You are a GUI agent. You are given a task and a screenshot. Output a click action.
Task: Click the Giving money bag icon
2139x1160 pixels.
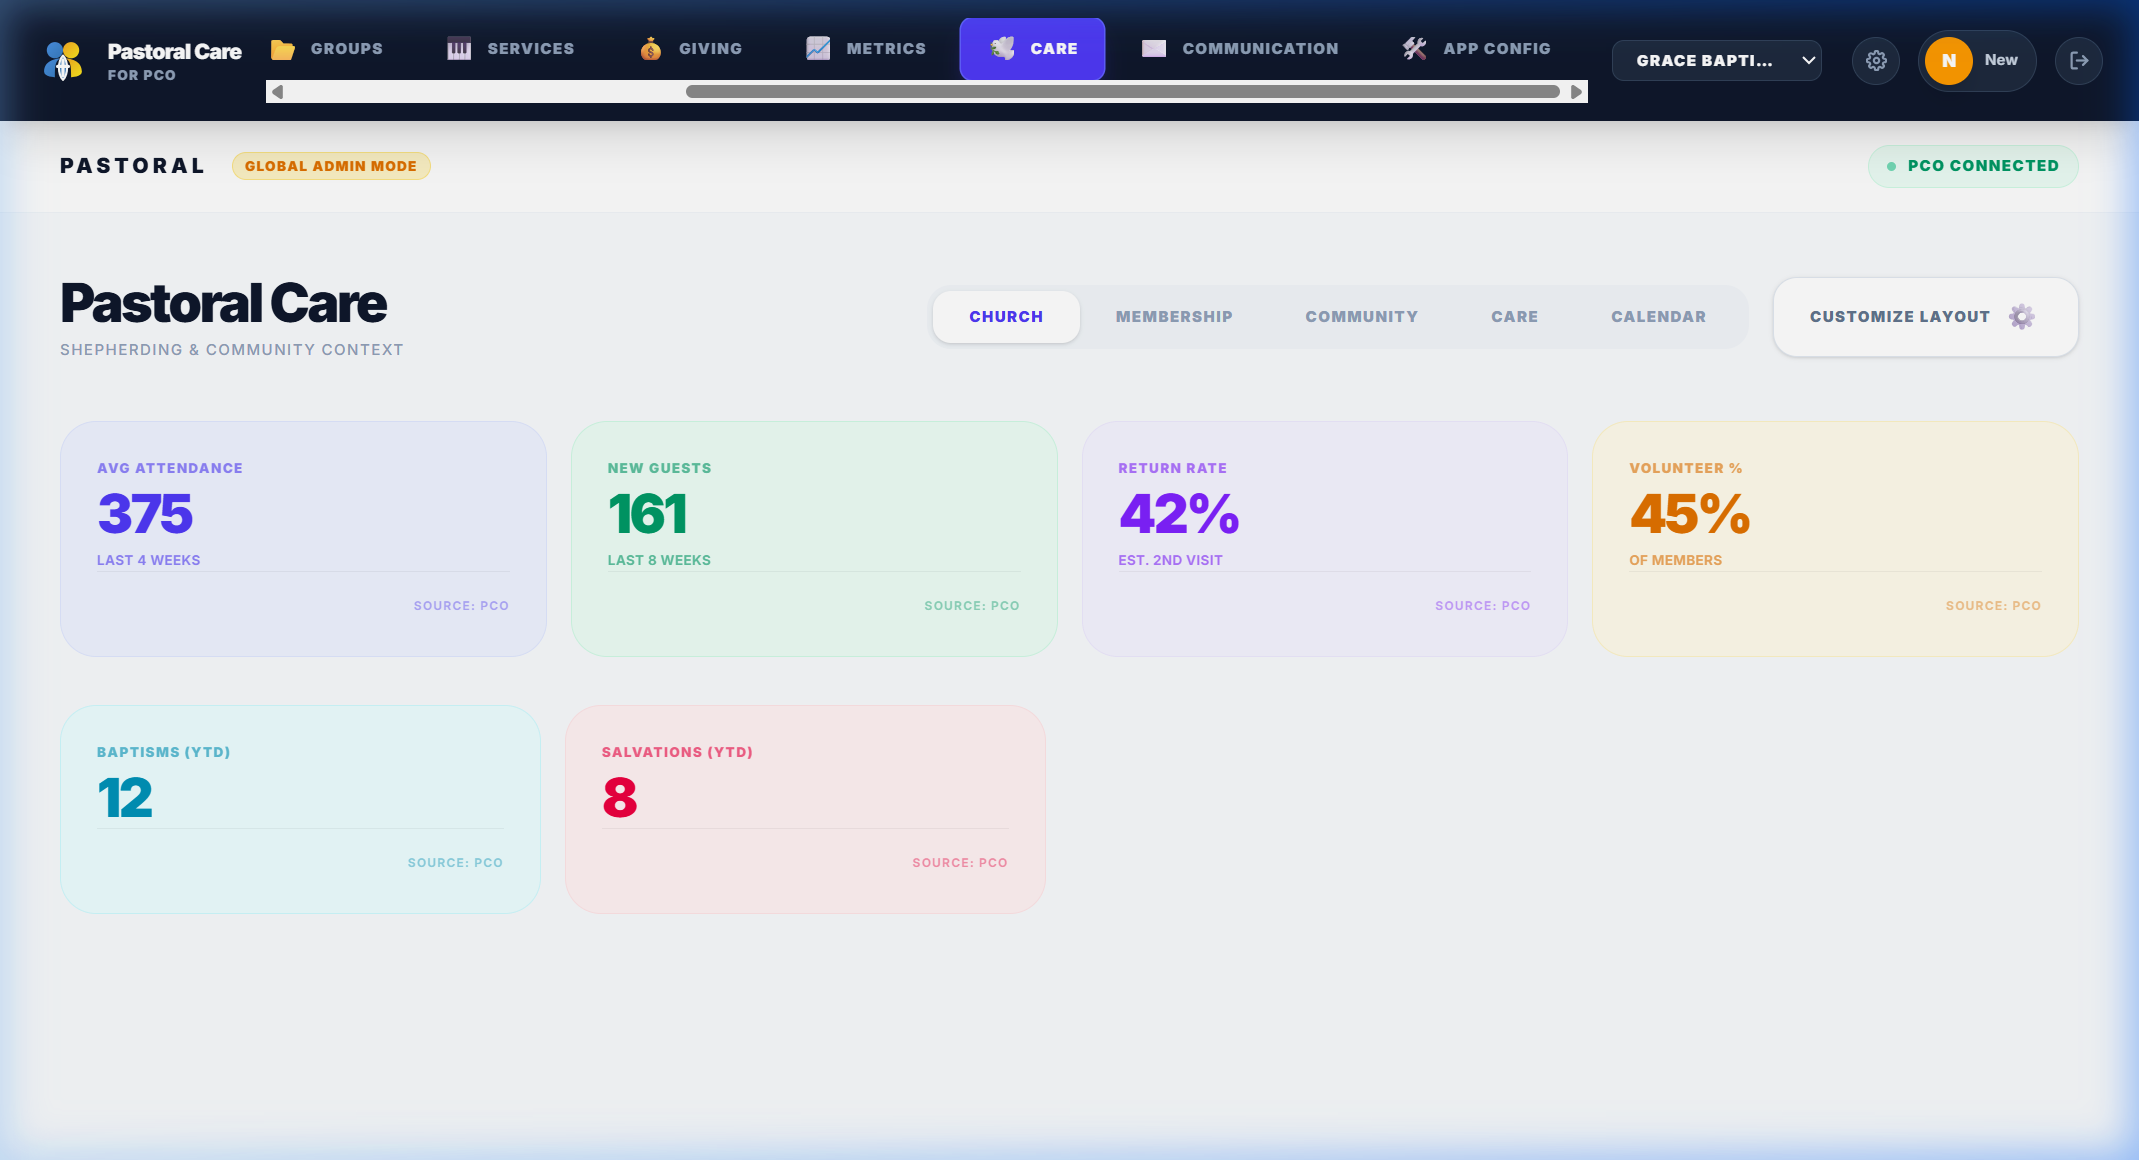pyautogui.click(x=651, y=49)
